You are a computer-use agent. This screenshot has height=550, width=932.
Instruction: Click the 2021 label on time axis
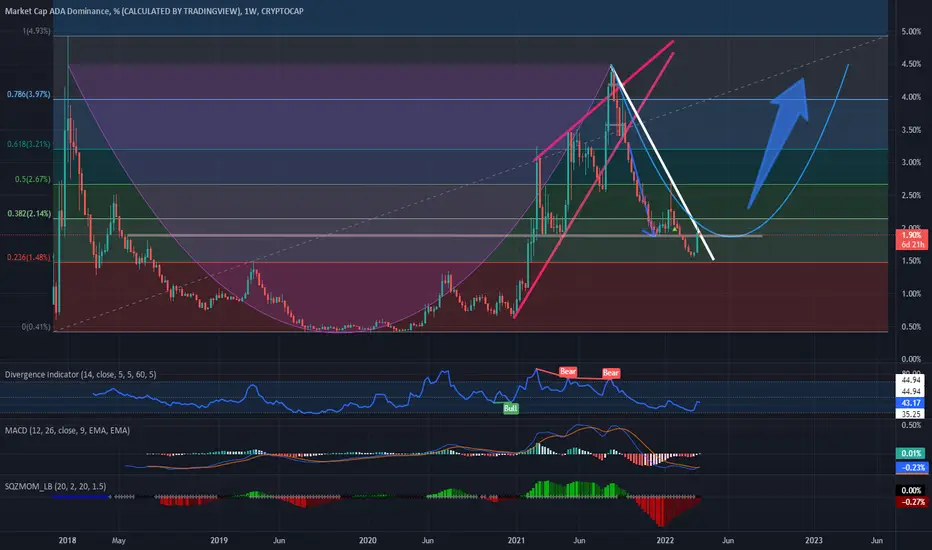[516, 540]
